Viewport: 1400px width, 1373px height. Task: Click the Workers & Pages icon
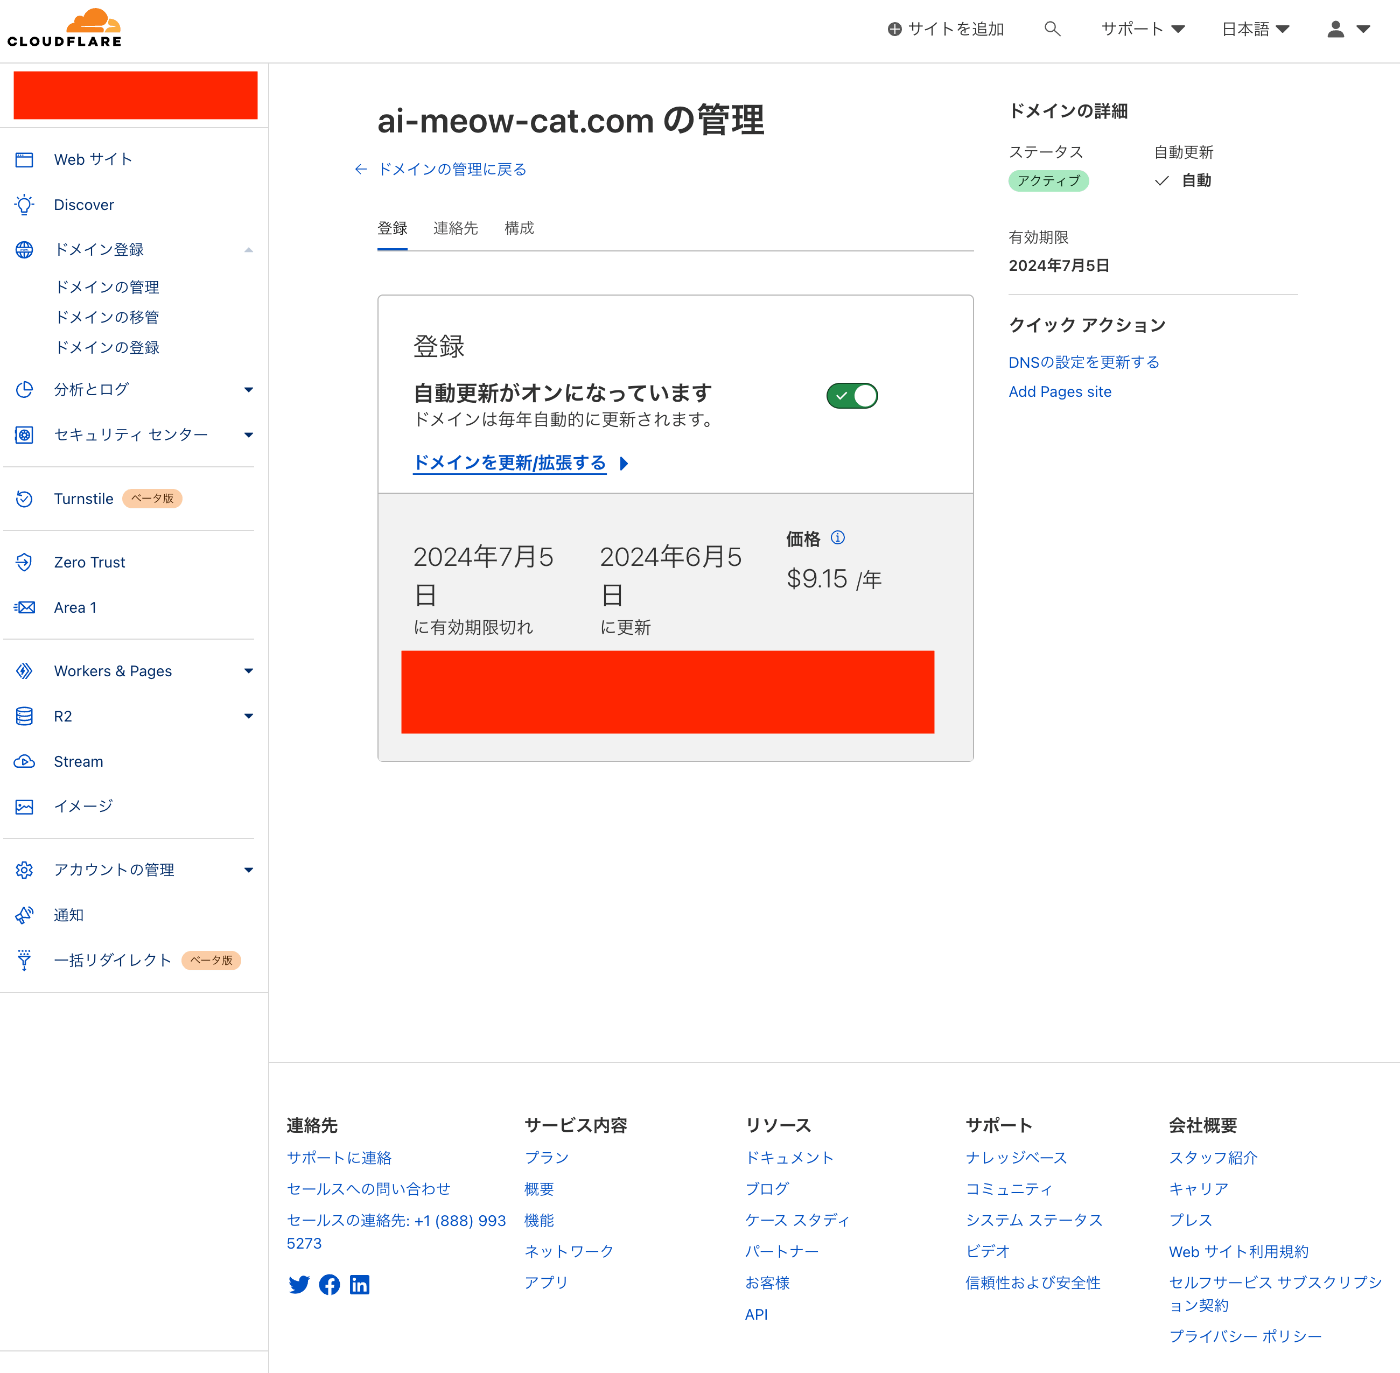coord(24,671)
